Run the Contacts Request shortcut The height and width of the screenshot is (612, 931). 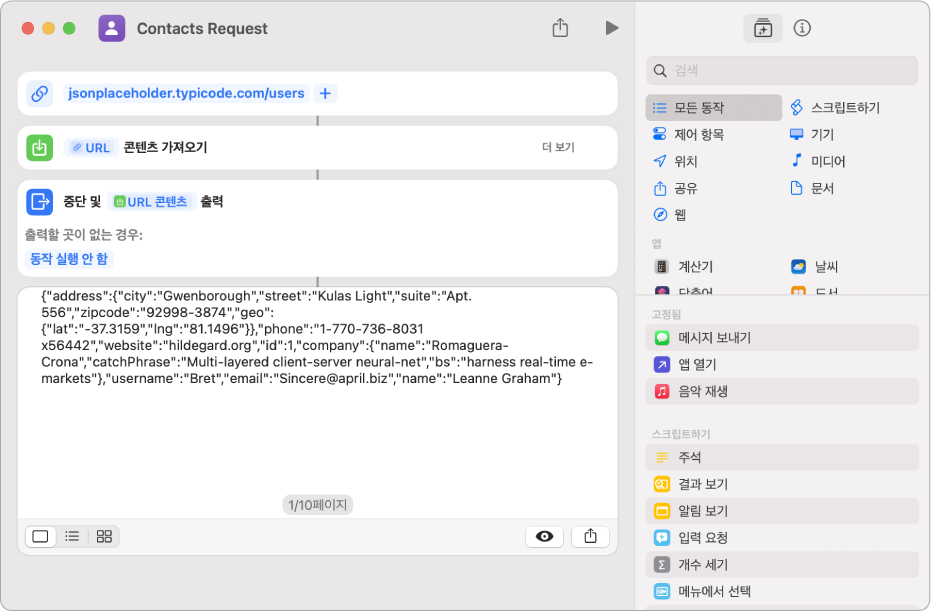[612, 28]
